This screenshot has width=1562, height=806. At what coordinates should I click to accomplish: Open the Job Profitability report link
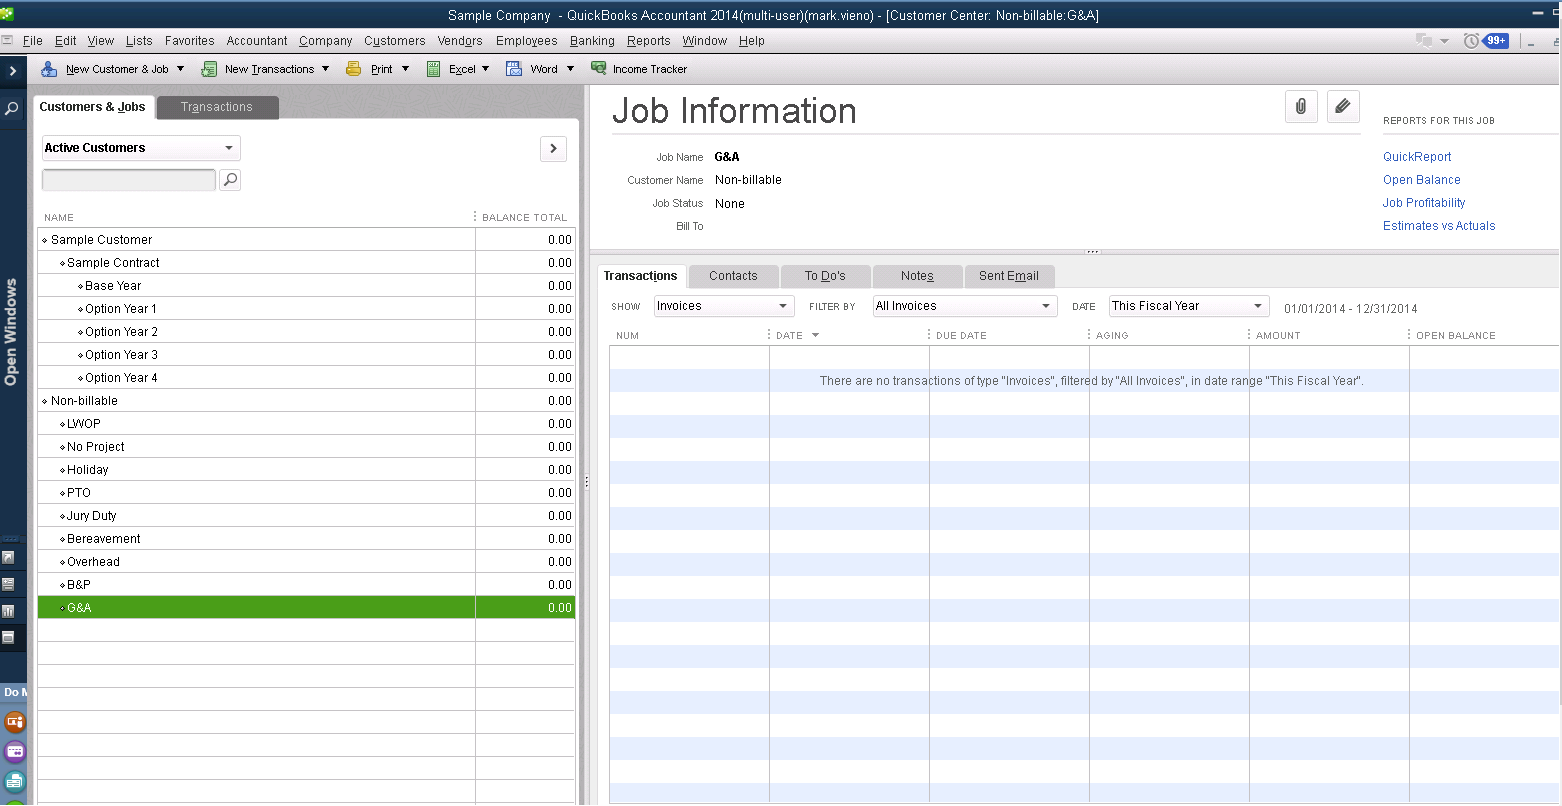coord(1424,203)
